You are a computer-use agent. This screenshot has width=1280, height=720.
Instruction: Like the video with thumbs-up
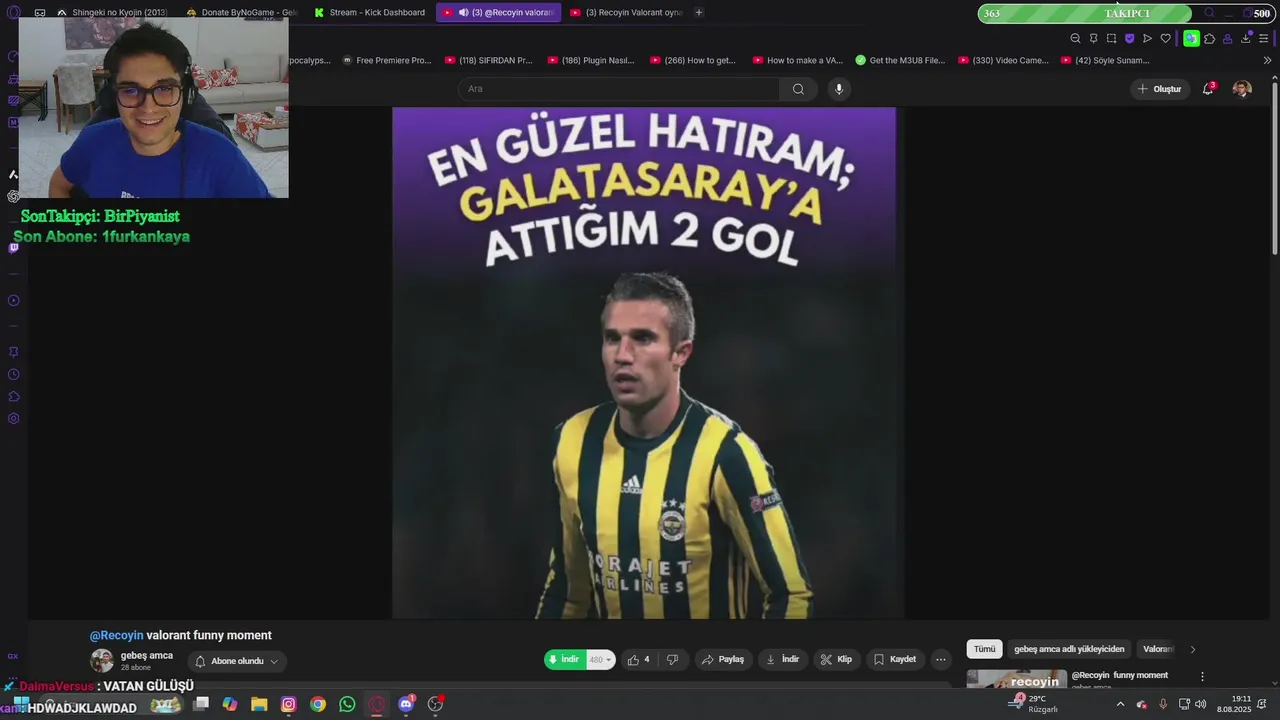pos(638,660)
